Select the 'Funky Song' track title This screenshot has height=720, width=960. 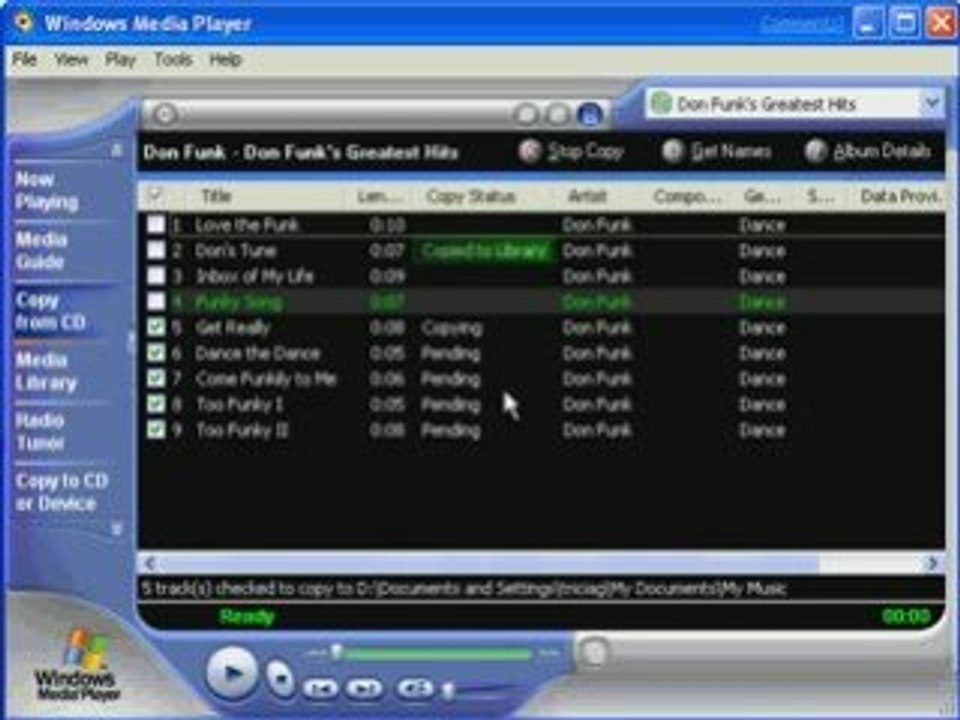pyautogui.click(x=239, y=302)
